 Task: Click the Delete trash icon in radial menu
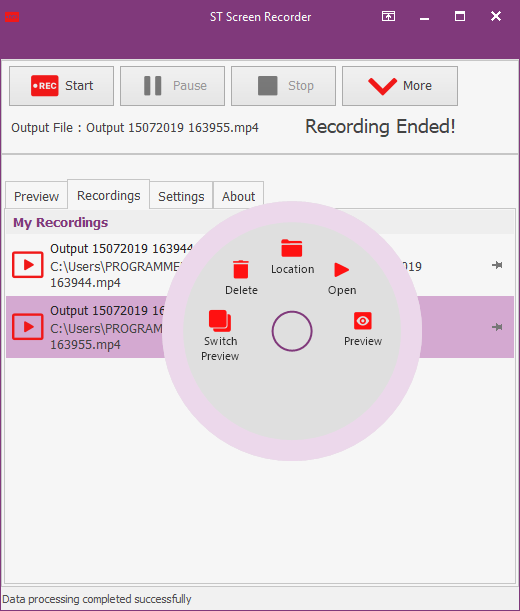coord(241,270)
